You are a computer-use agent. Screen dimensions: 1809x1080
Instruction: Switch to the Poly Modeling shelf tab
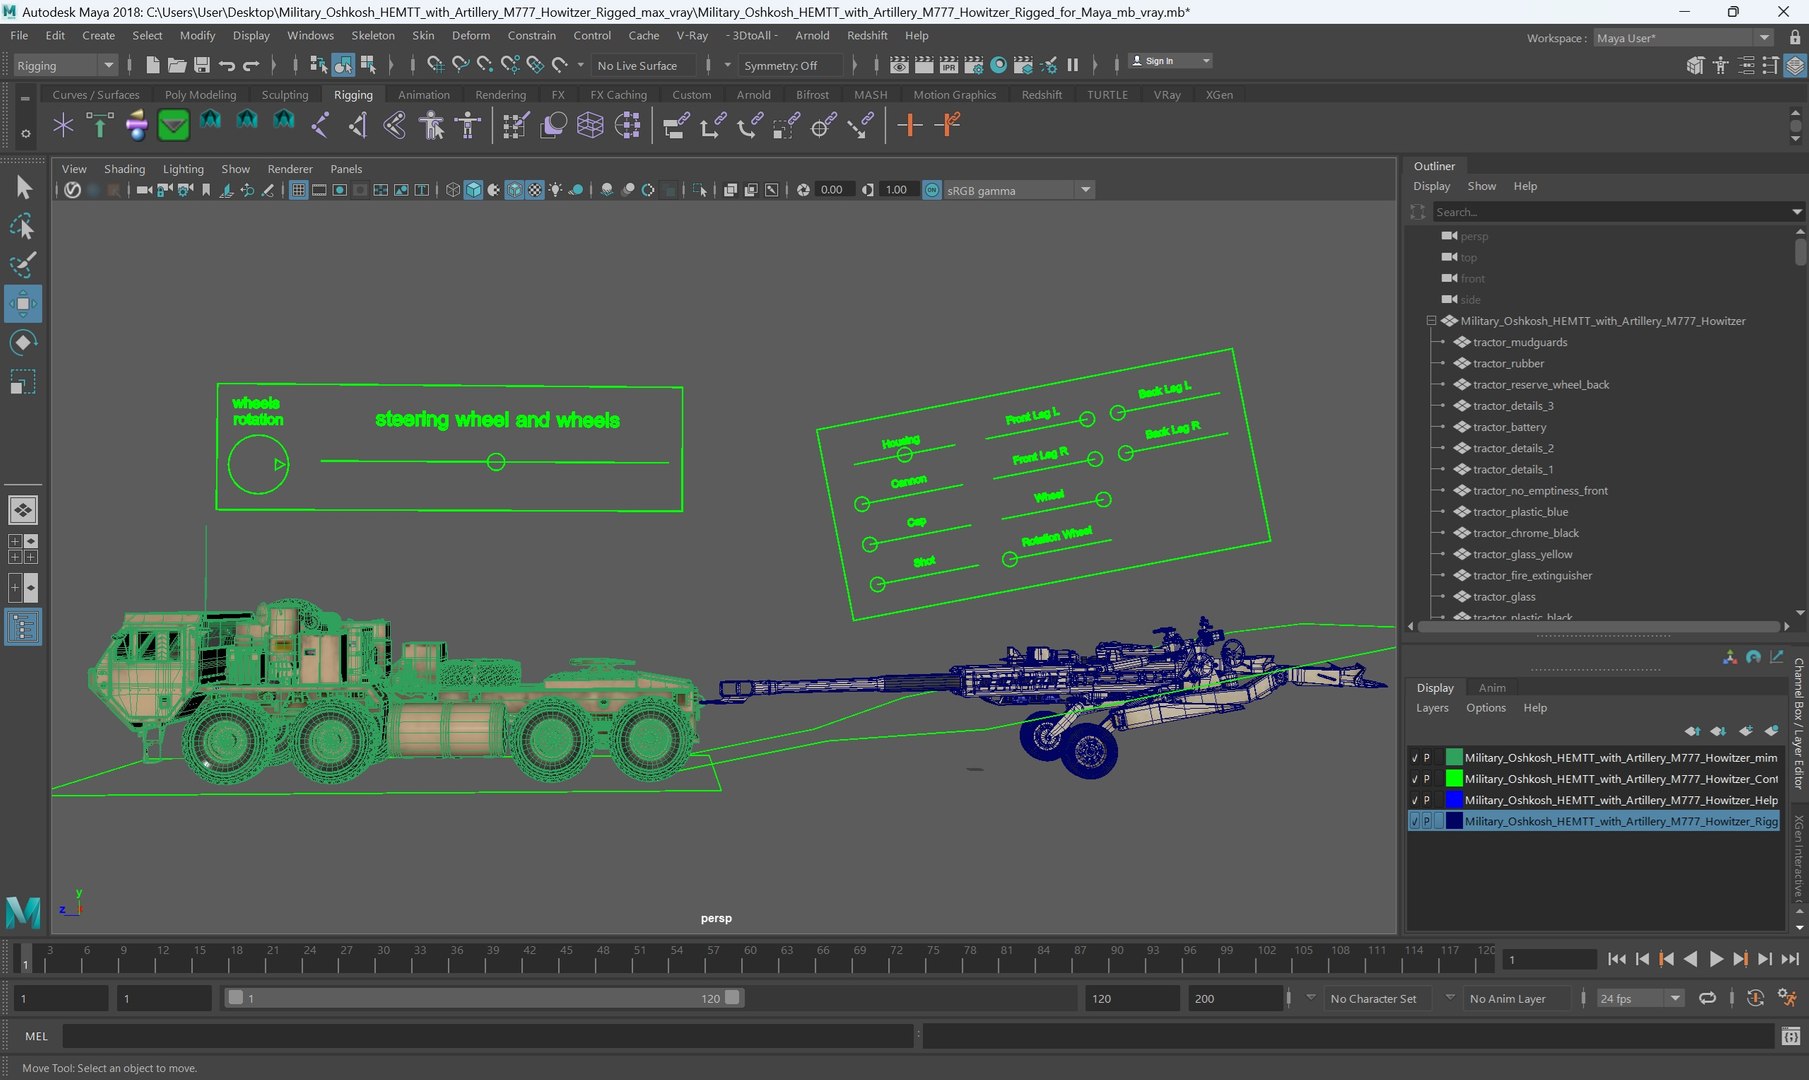point(200,95)
